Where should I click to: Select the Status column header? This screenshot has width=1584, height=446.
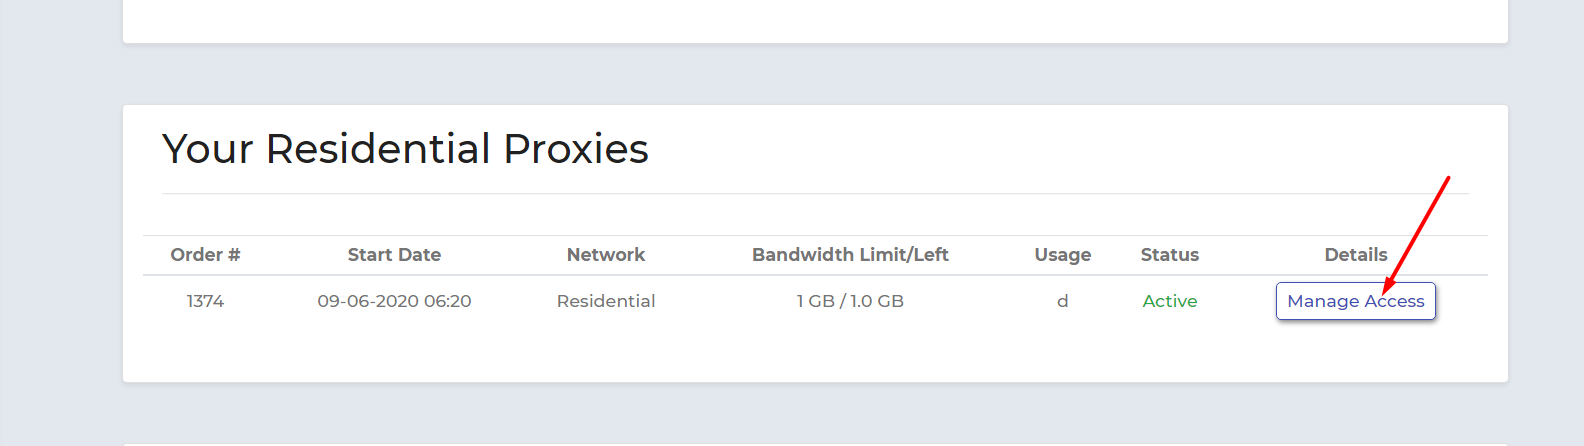pos(1169,255)
